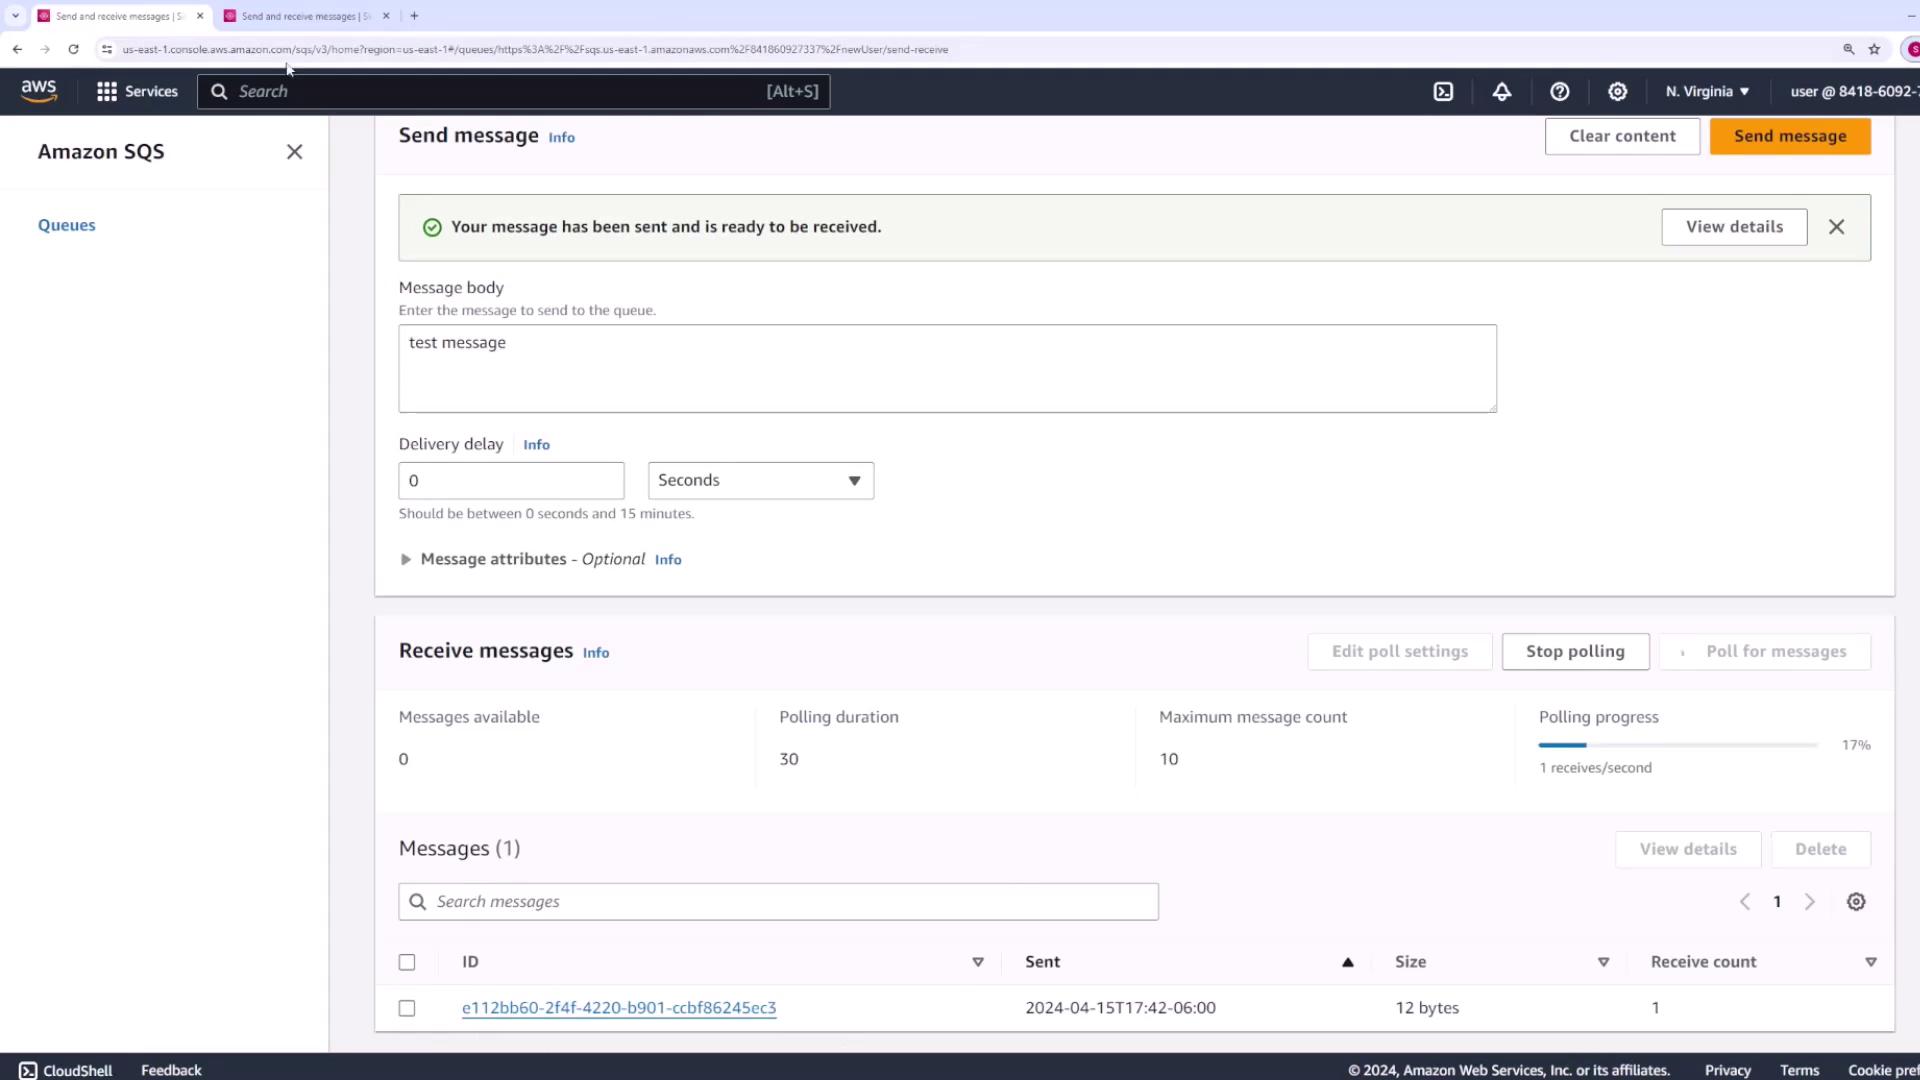The height and width of the screenshot is (1080, 1920).
Task: Click the Stop polling button
Action: click(1575, 651)
